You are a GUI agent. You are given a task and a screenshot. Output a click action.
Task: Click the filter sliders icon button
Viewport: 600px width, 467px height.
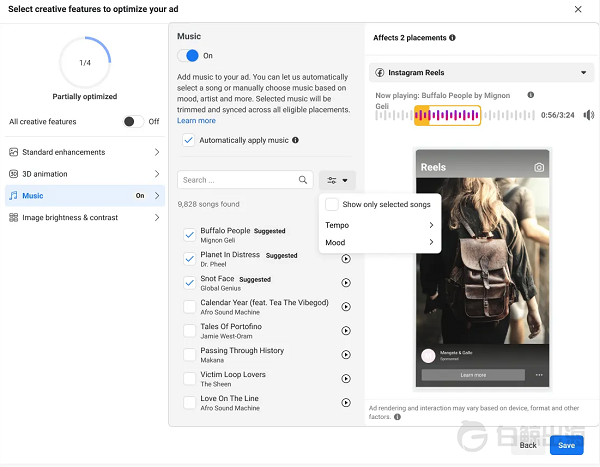coord(337,180)
